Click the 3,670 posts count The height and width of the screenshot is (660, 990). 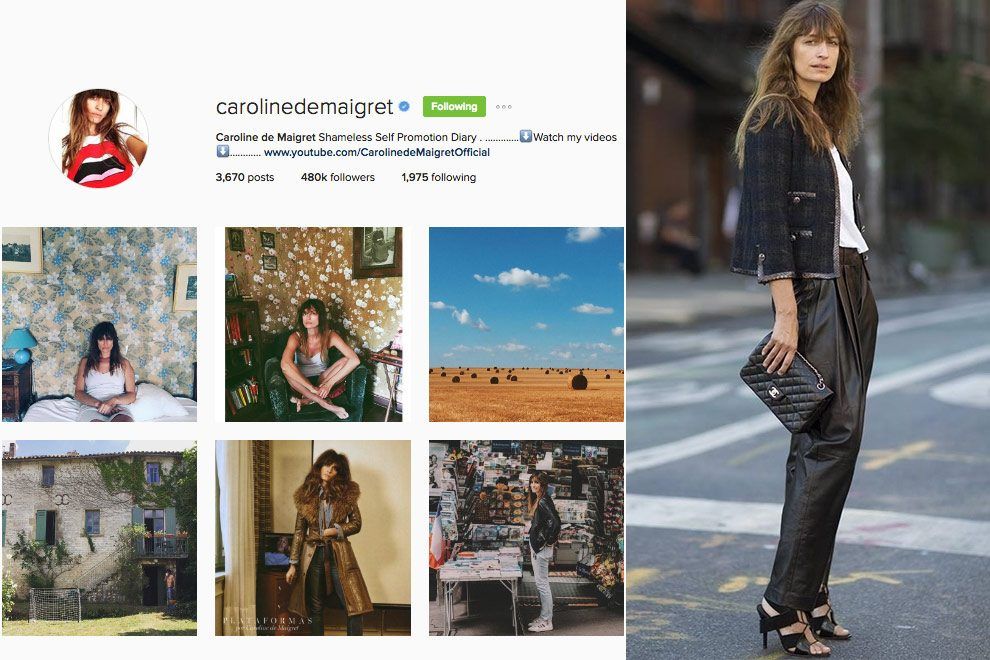[x=245, y=177]
